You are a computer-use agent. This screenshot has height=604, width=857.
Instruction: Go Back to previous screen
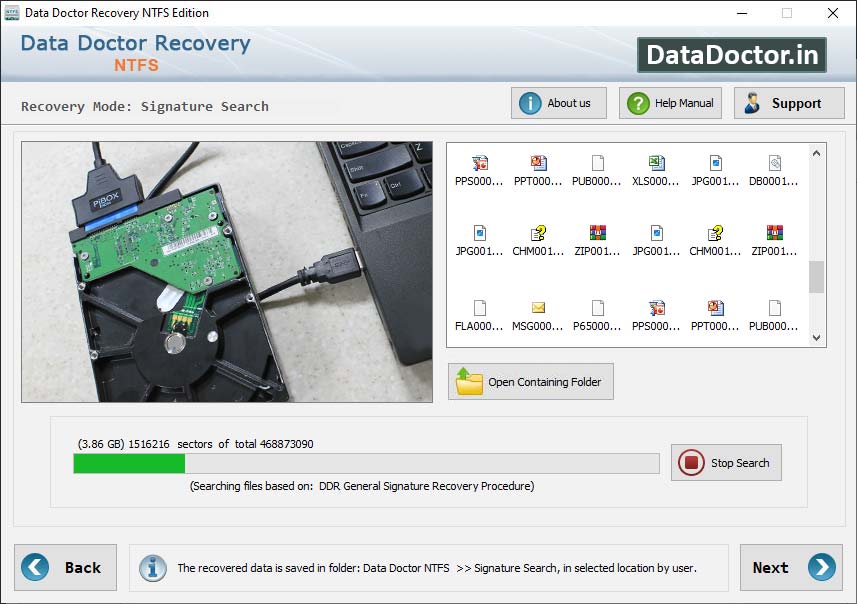pyautogui.click(x=66, y=567)
